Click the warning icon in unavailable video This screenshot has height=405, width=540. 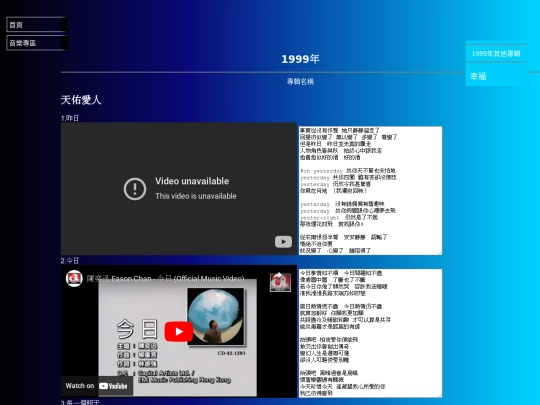(x=135, y=189)
